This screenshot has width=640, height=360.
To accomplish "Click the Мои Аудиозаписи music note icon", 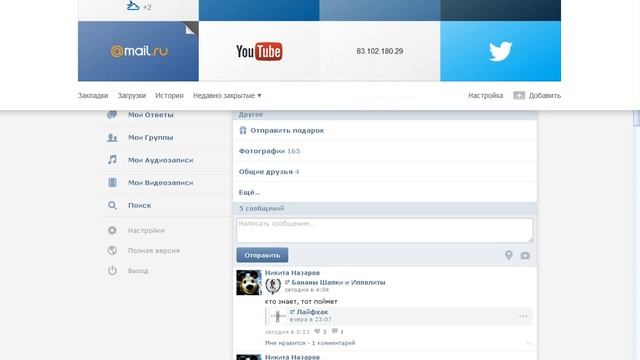I will click(x=112, y=160).
